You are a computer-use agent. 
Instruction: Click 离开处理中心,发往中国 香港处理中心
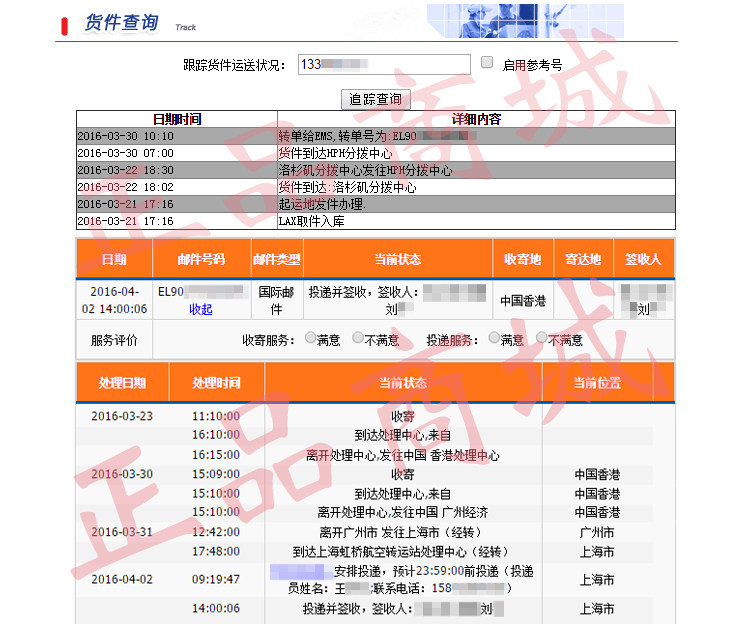[402, 455]
